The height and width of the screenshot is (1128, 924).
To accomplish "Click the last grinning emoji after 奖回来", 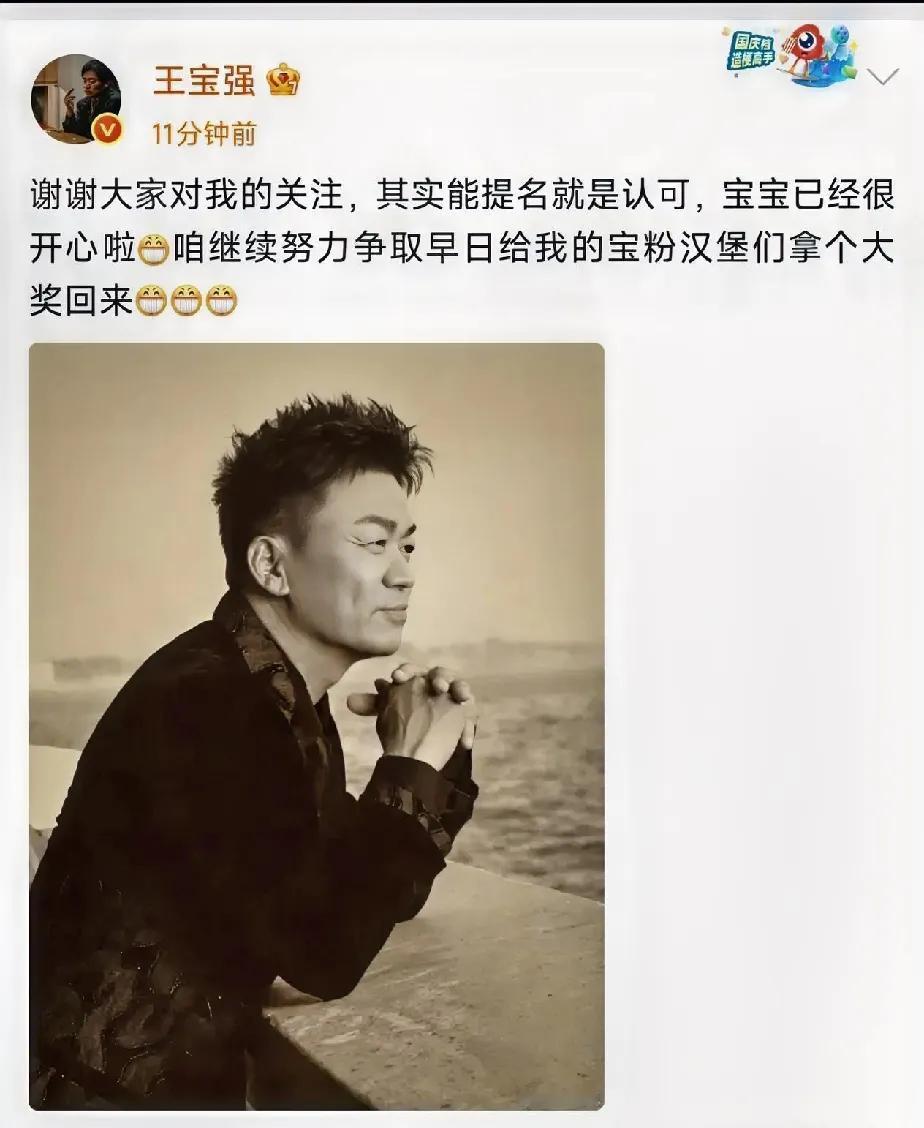I will coord(221,301).
